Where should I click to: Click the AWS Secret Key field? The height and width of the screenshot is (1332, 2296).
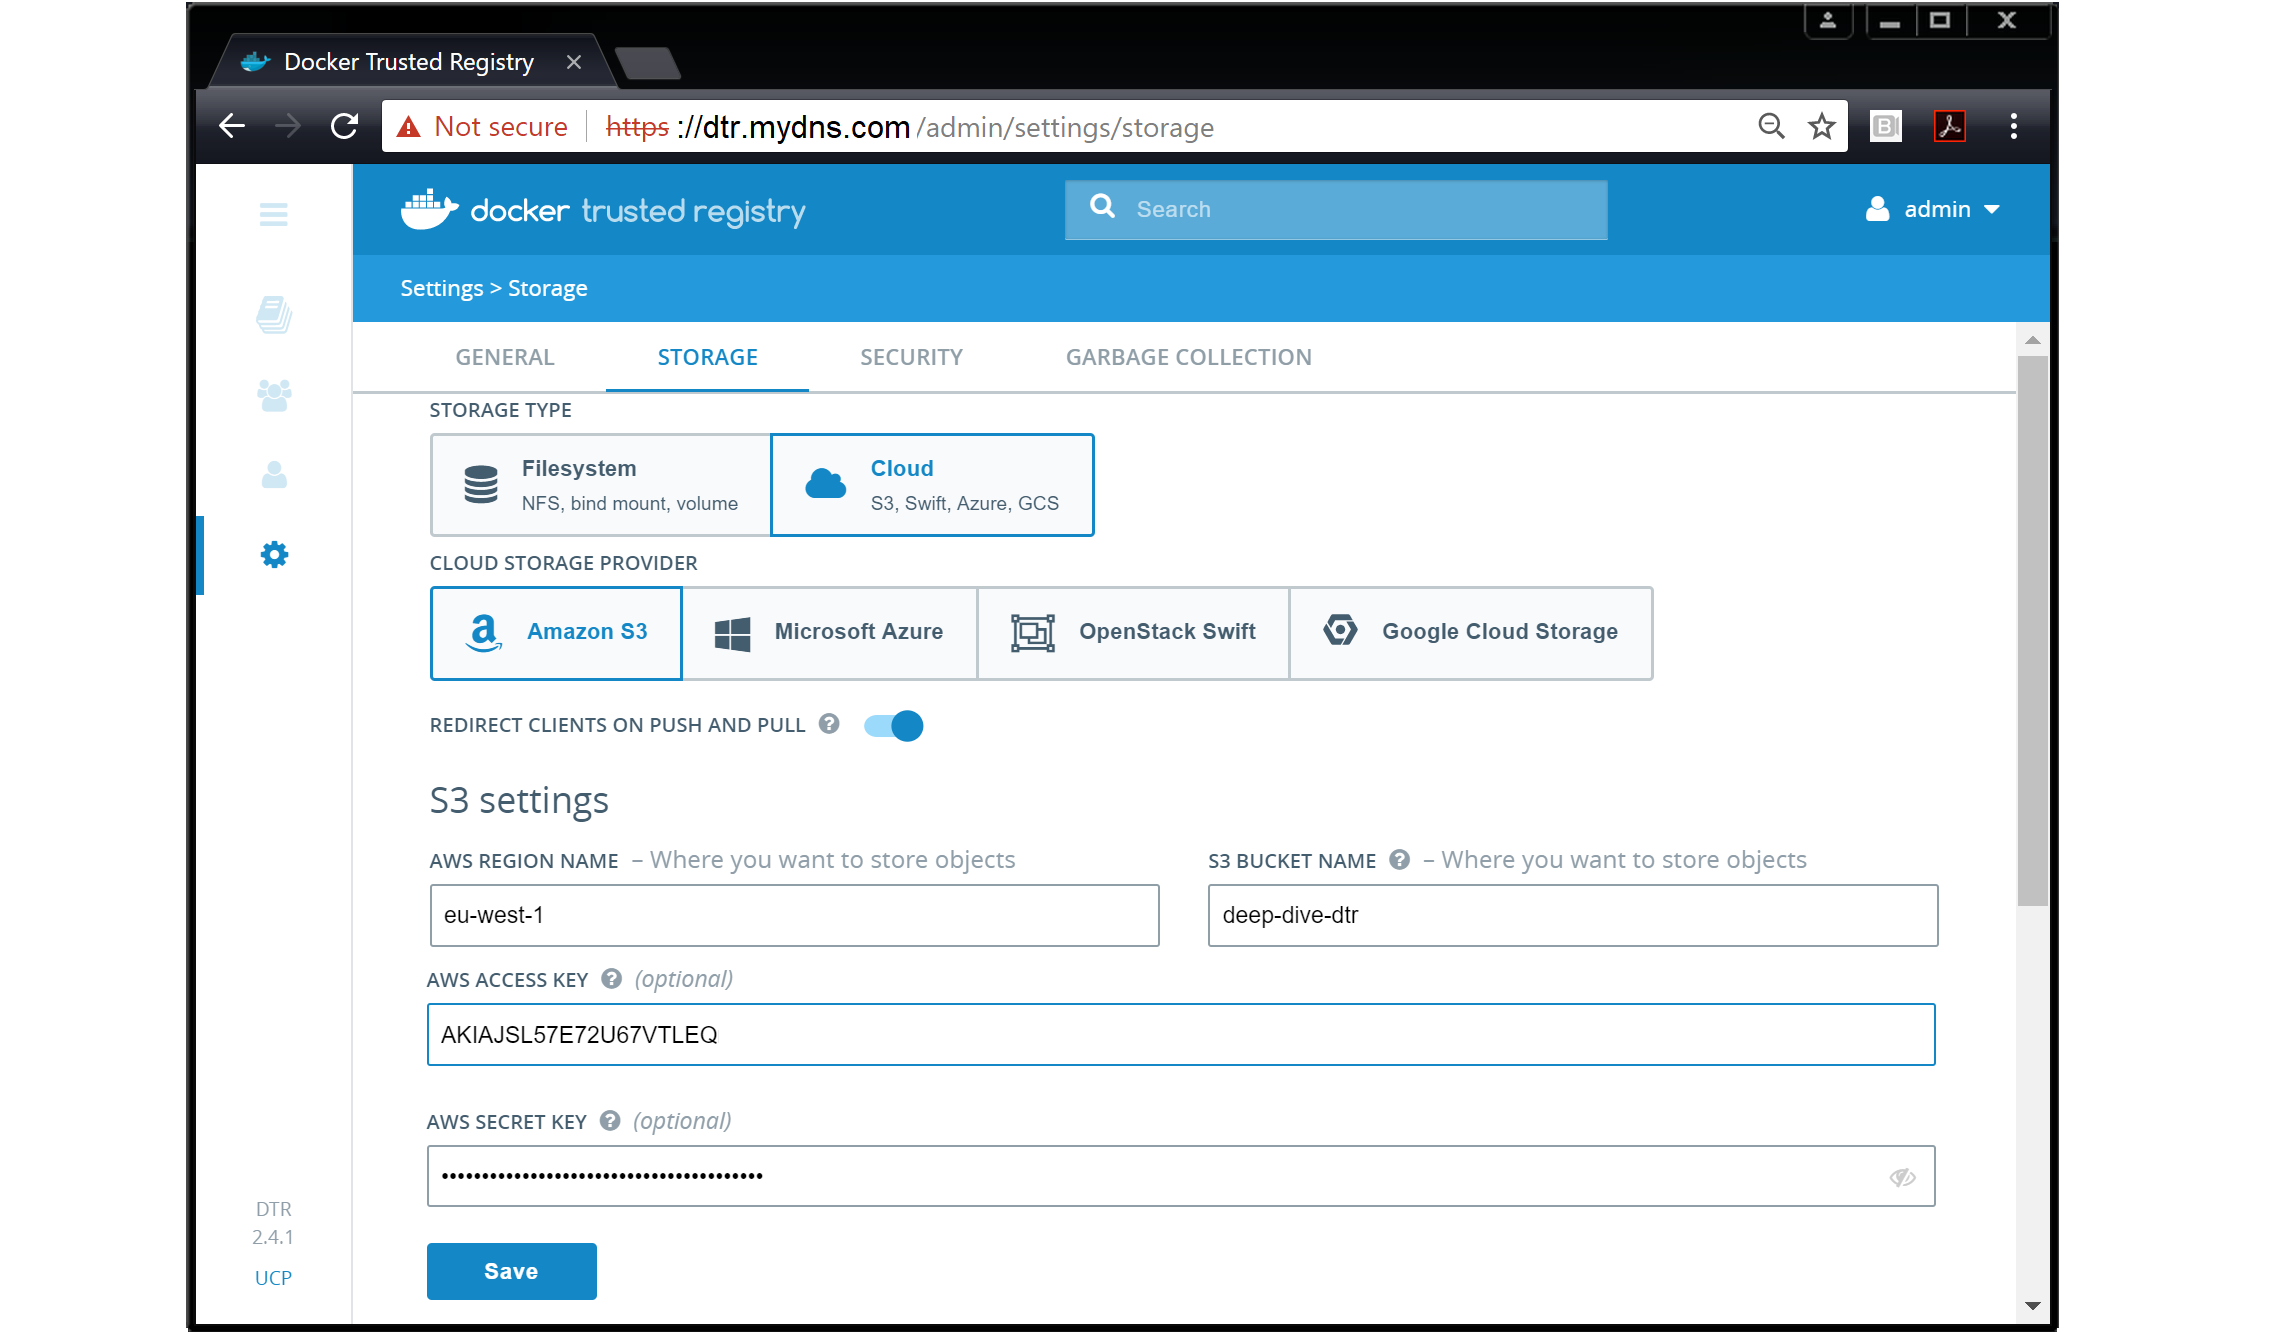tap(1181, 1176)
